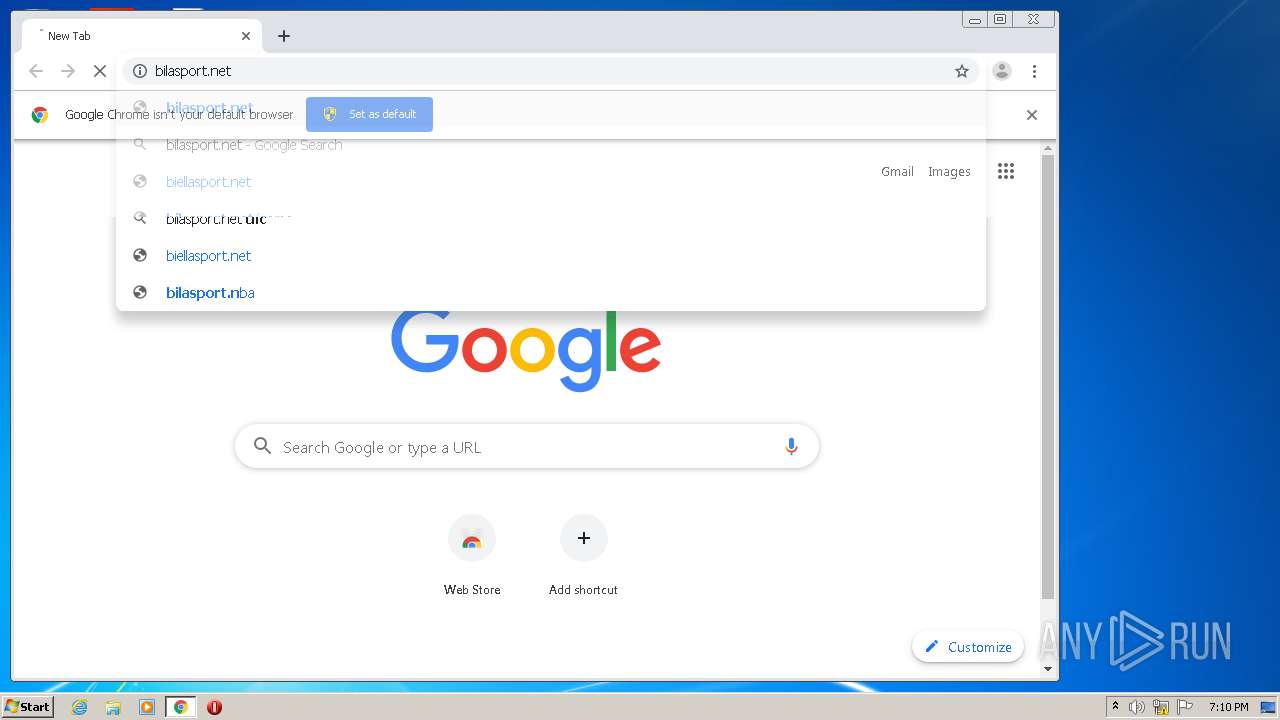
Task: Customize the new tab page
Action: pos(968,647)
